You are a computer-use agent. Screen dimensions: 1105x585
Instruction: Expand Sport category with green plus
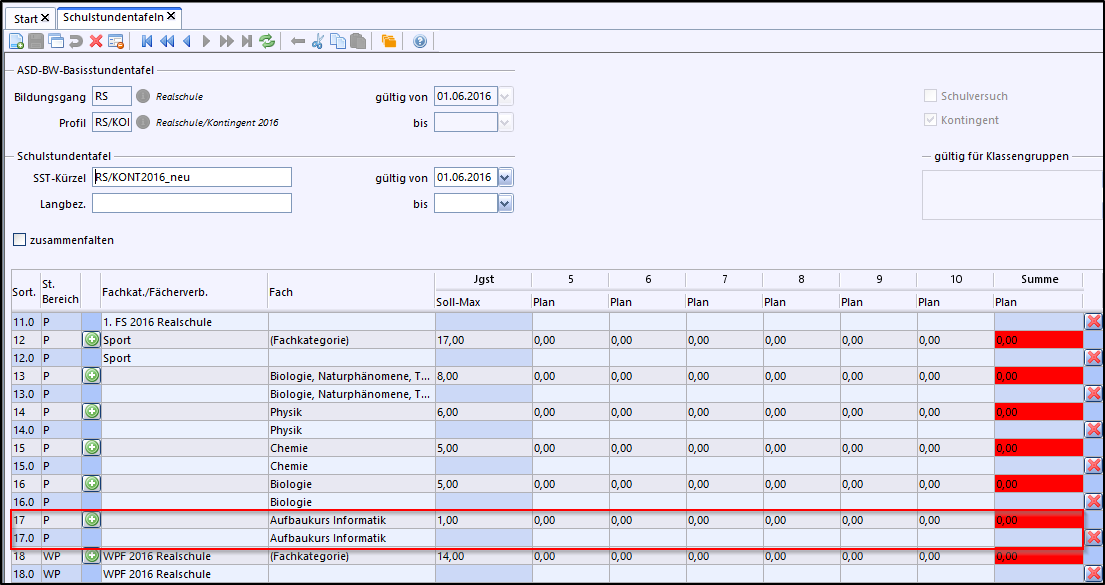[x=92, y=340]
